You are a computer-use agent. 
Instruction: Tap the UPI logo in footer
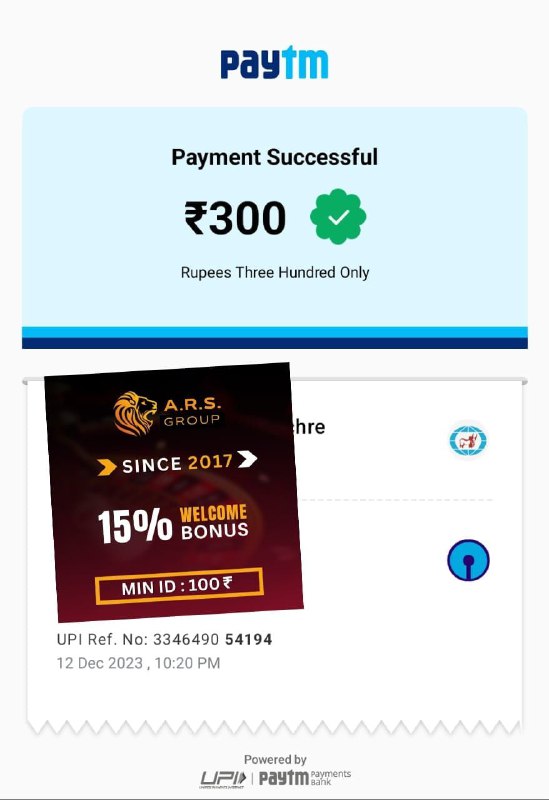[x=222, y=779]
